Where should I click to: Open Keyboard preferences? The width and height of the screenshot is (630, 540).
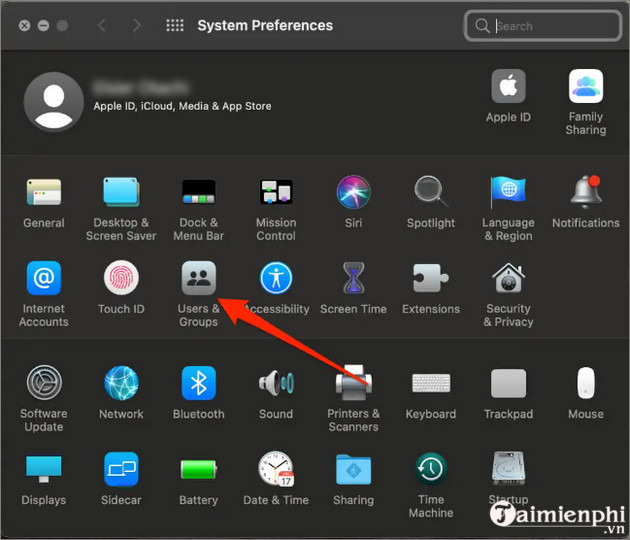click(x=431, y=383)
